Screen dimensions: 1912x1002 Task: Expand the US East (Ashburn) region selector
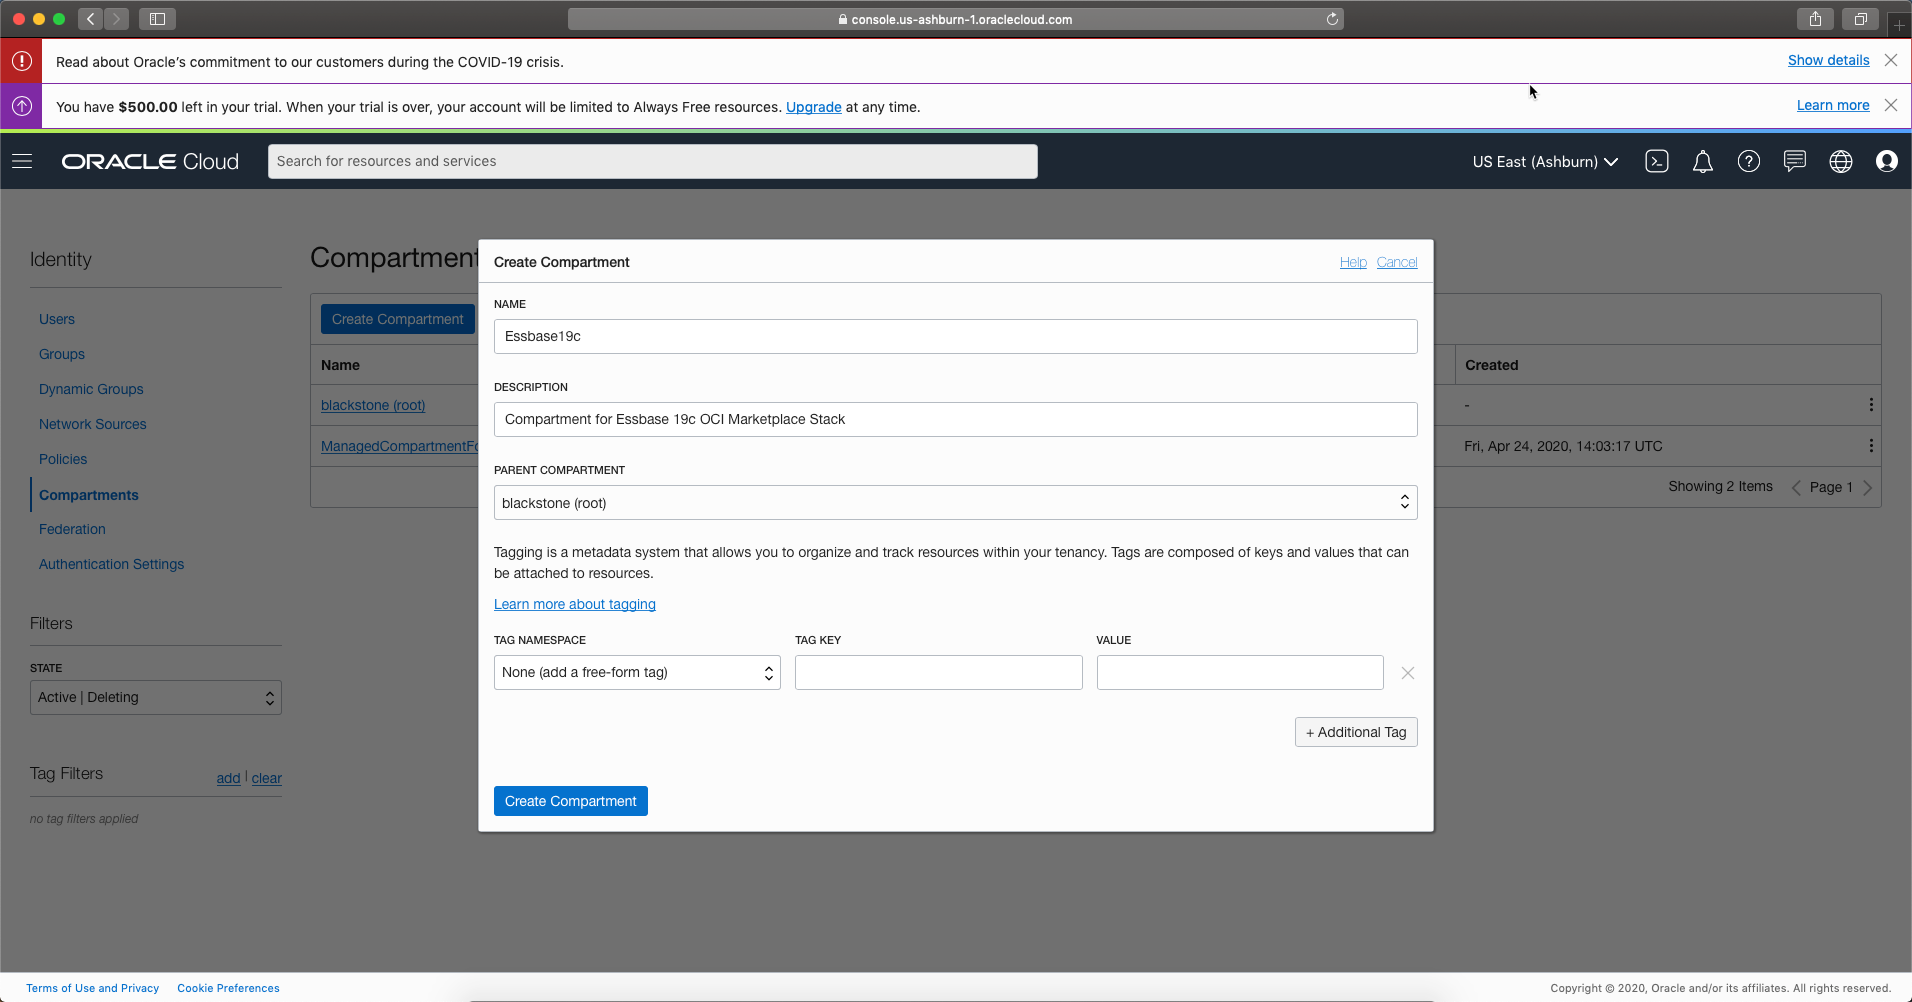pos(1544,161)
